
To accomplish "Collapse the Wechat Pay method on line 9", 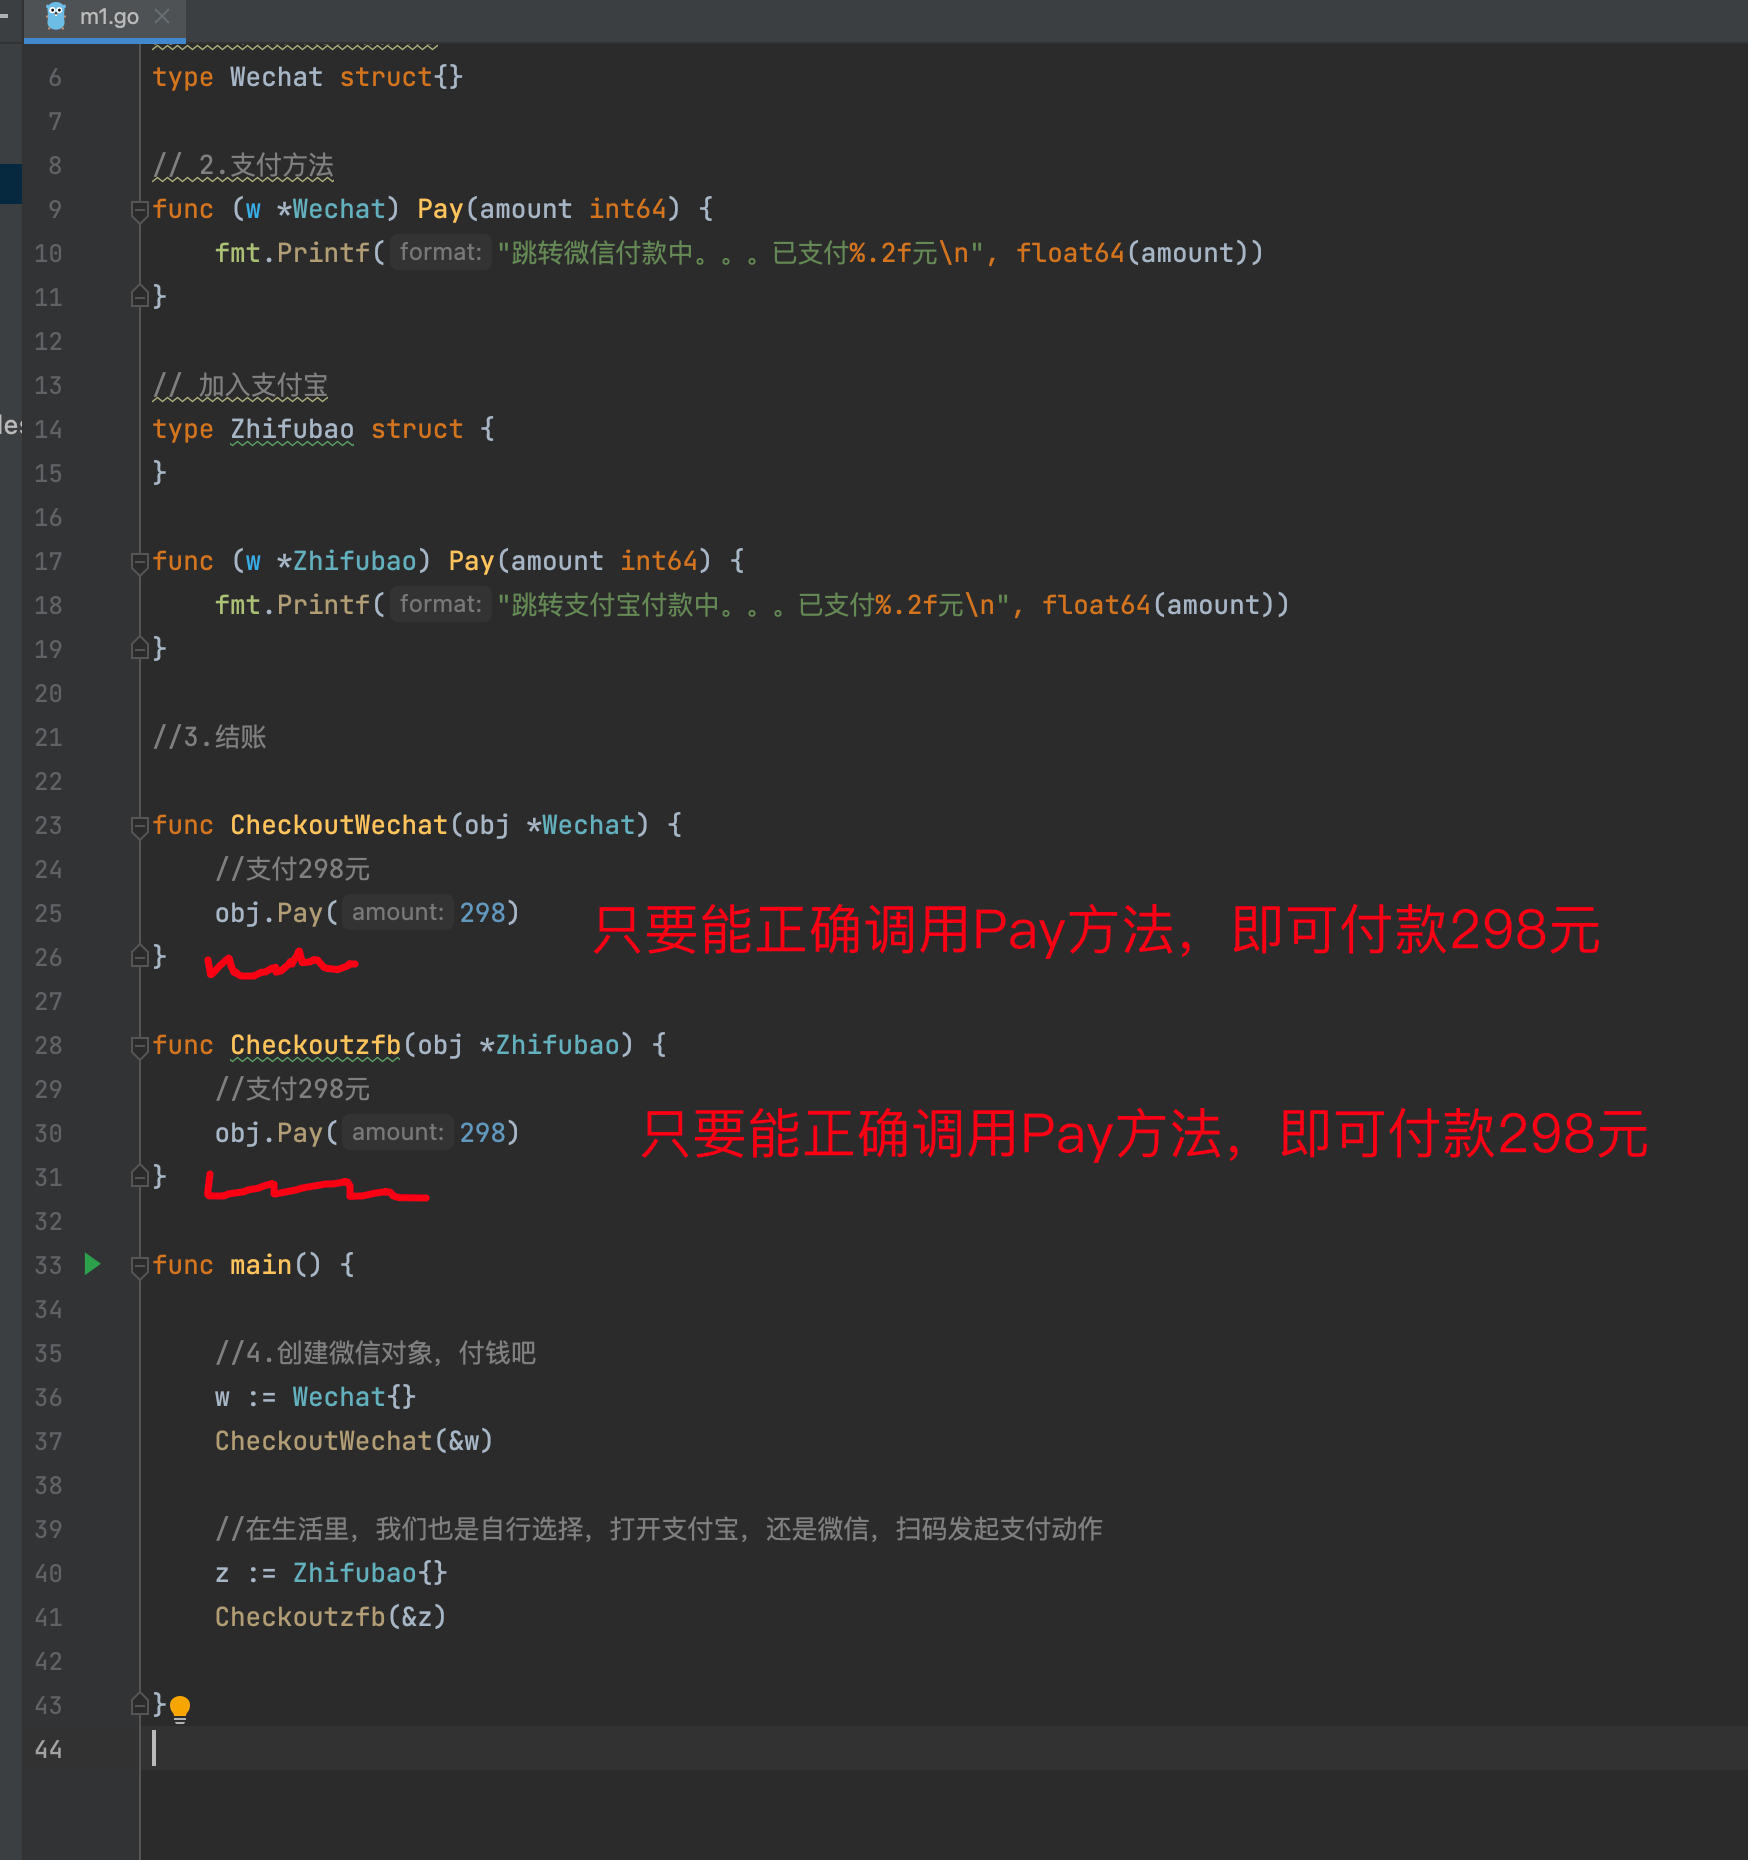I will point(140,209).
